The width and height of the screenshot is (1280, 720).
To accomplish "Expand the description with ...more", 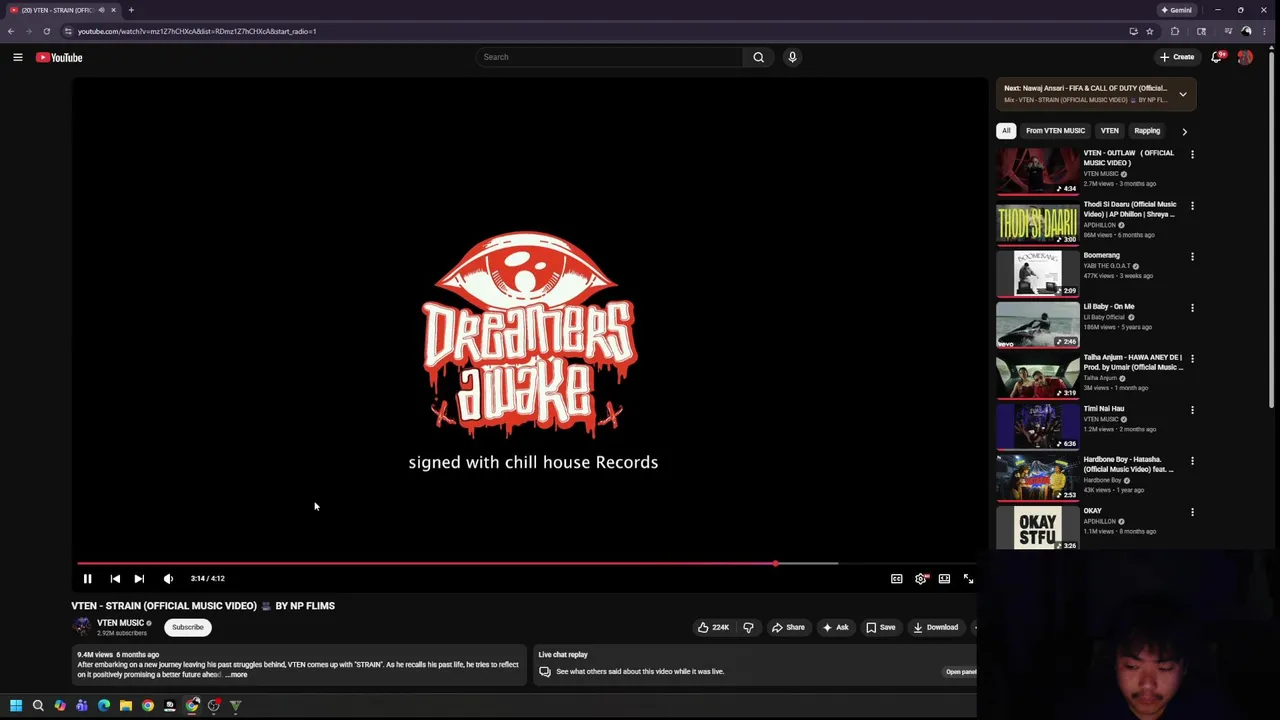I will tap(237, 675).
